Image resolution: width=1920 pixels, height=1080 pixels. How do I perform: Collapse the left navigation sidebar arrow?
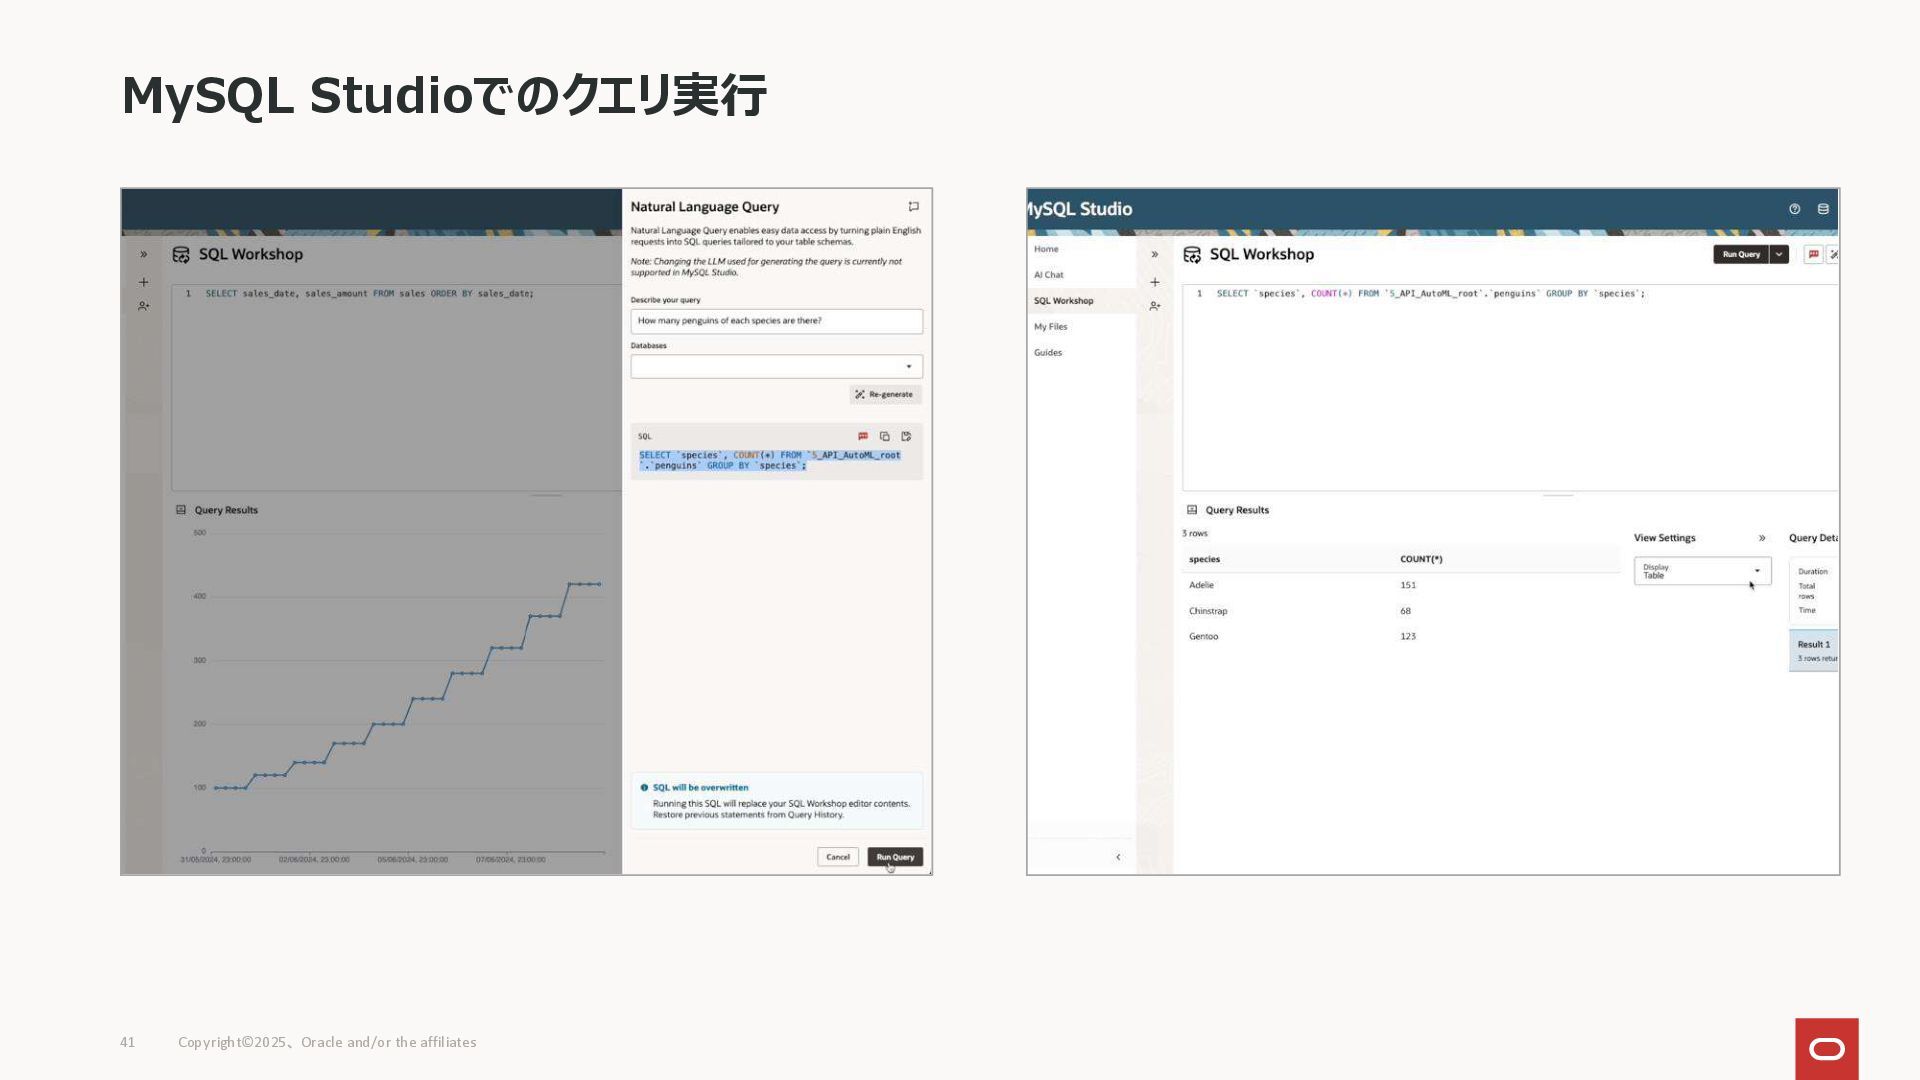click(x=1118, y=857)
